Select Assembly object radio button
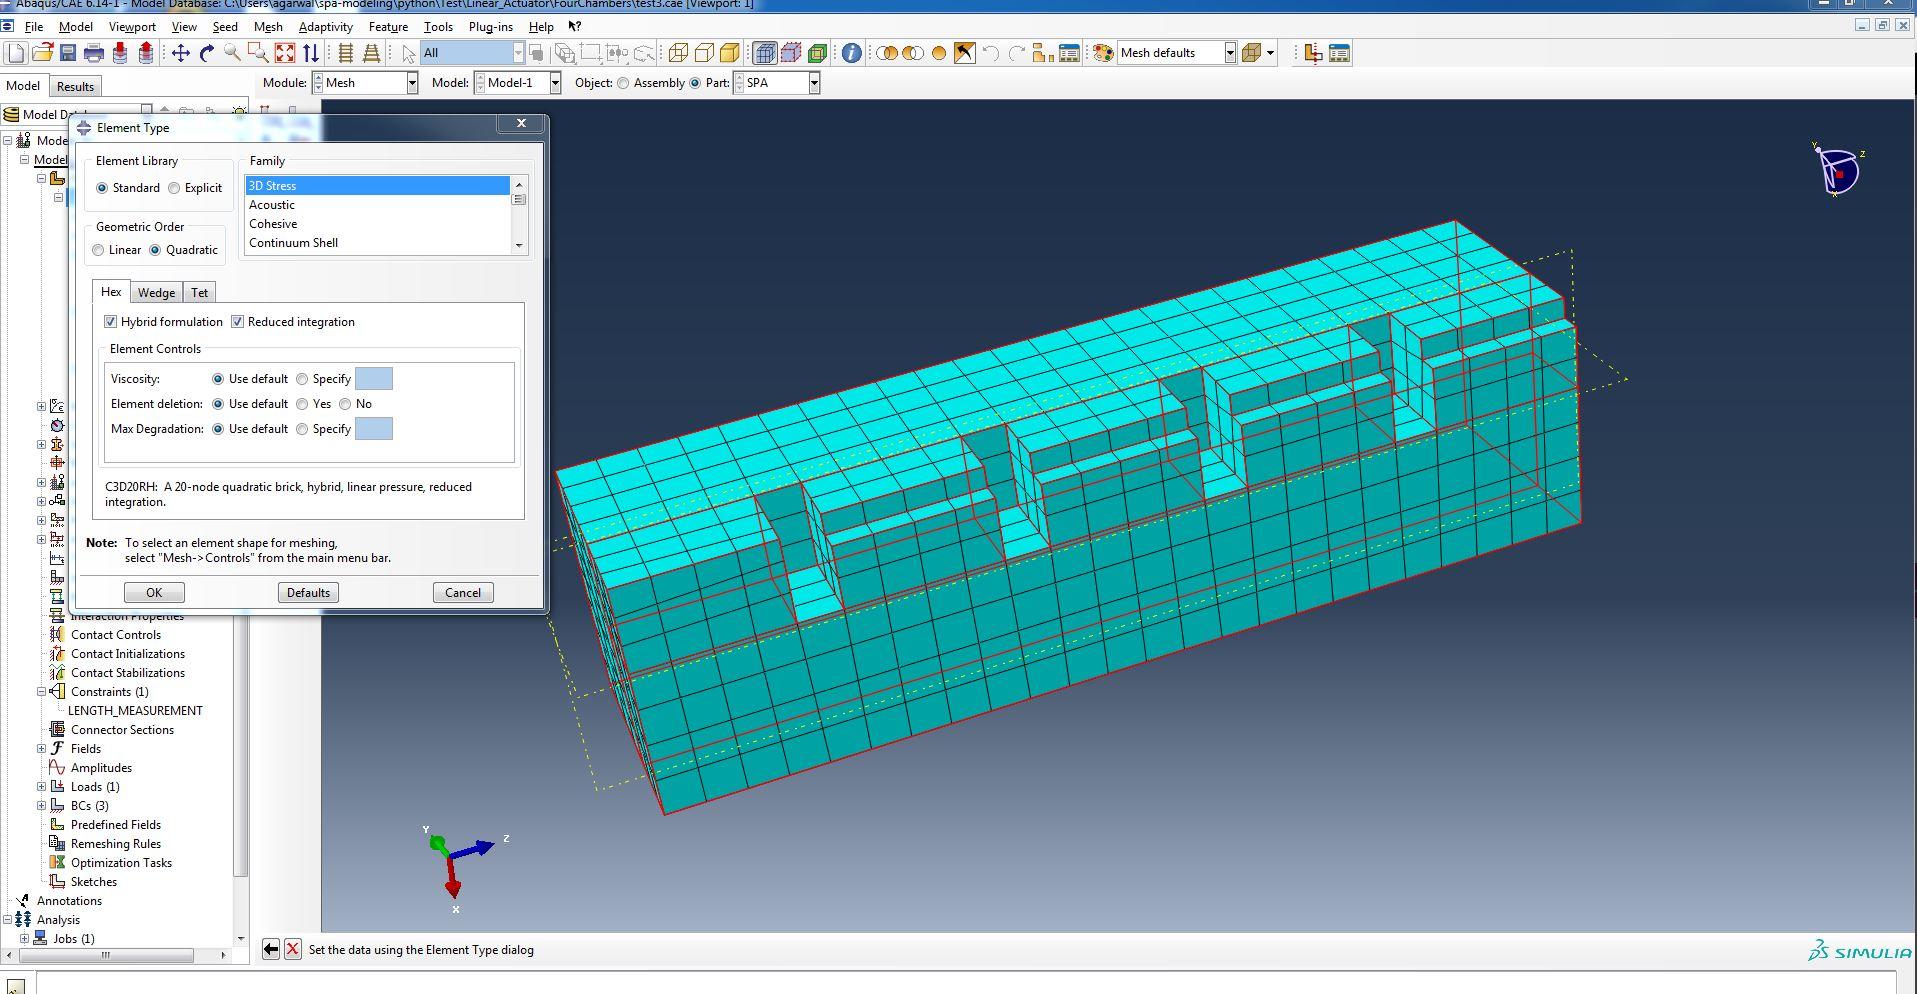Viewport: 1917px width, 994px height. click(x=624, y=83)
